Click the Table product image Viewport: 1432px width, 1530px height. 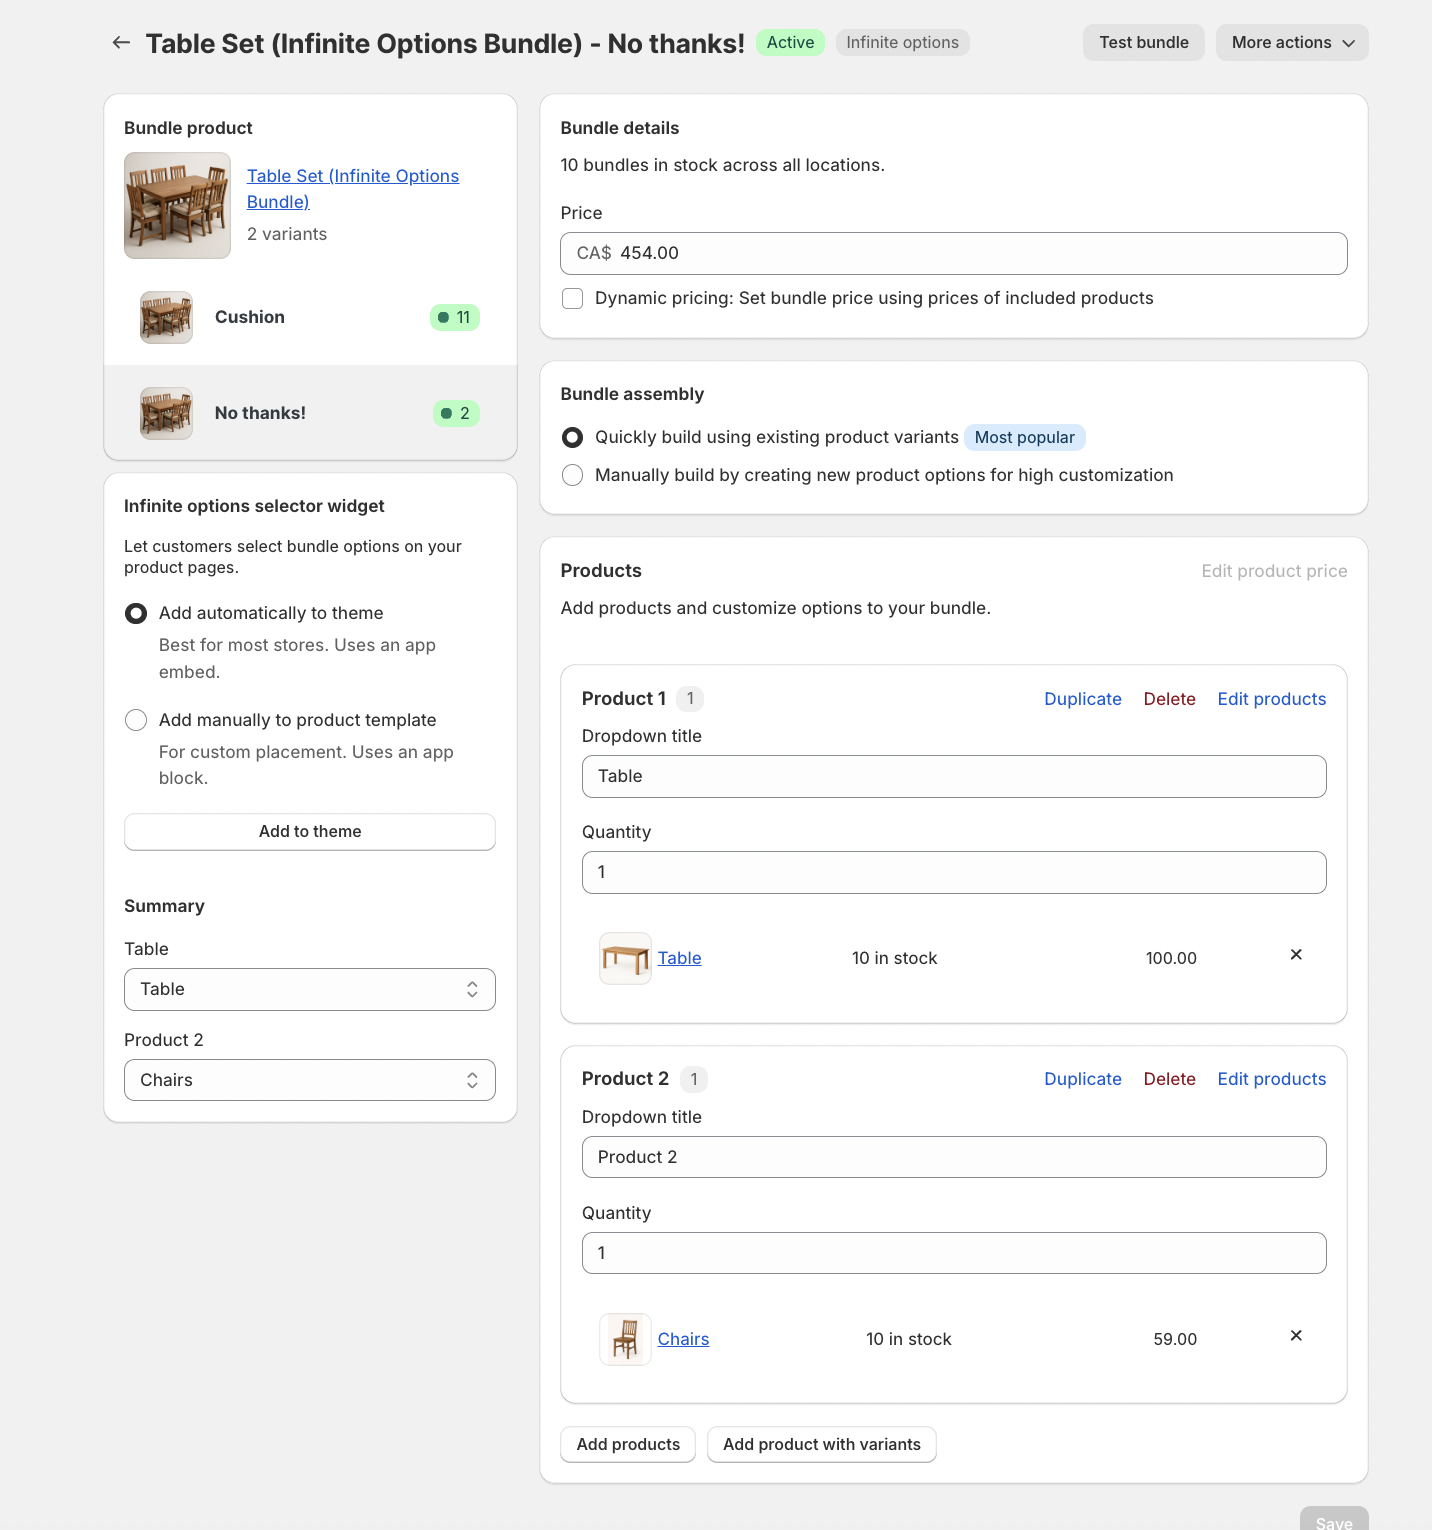click(625, 958)
